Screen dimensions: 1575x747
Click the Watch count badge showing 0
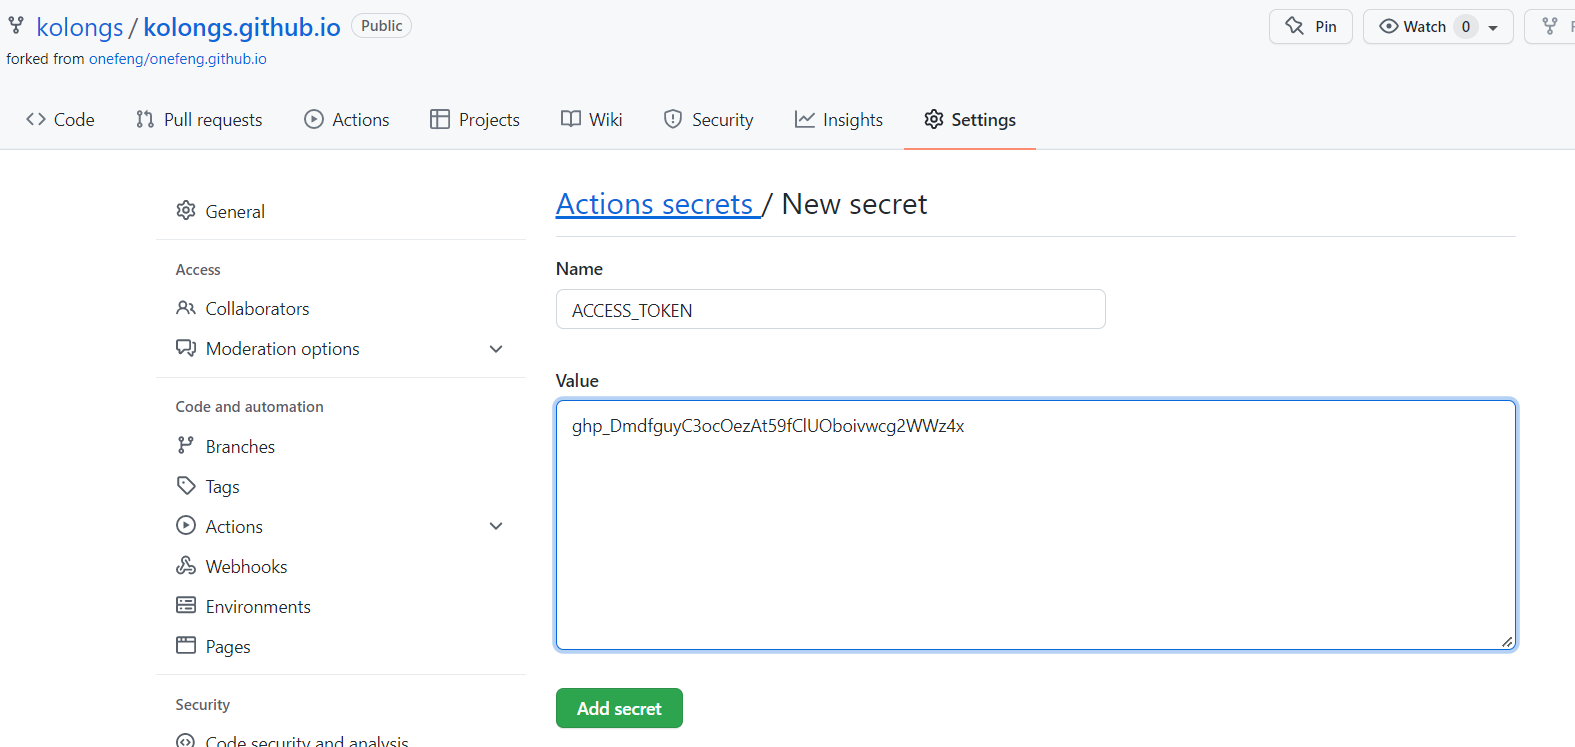point(1466,27)
